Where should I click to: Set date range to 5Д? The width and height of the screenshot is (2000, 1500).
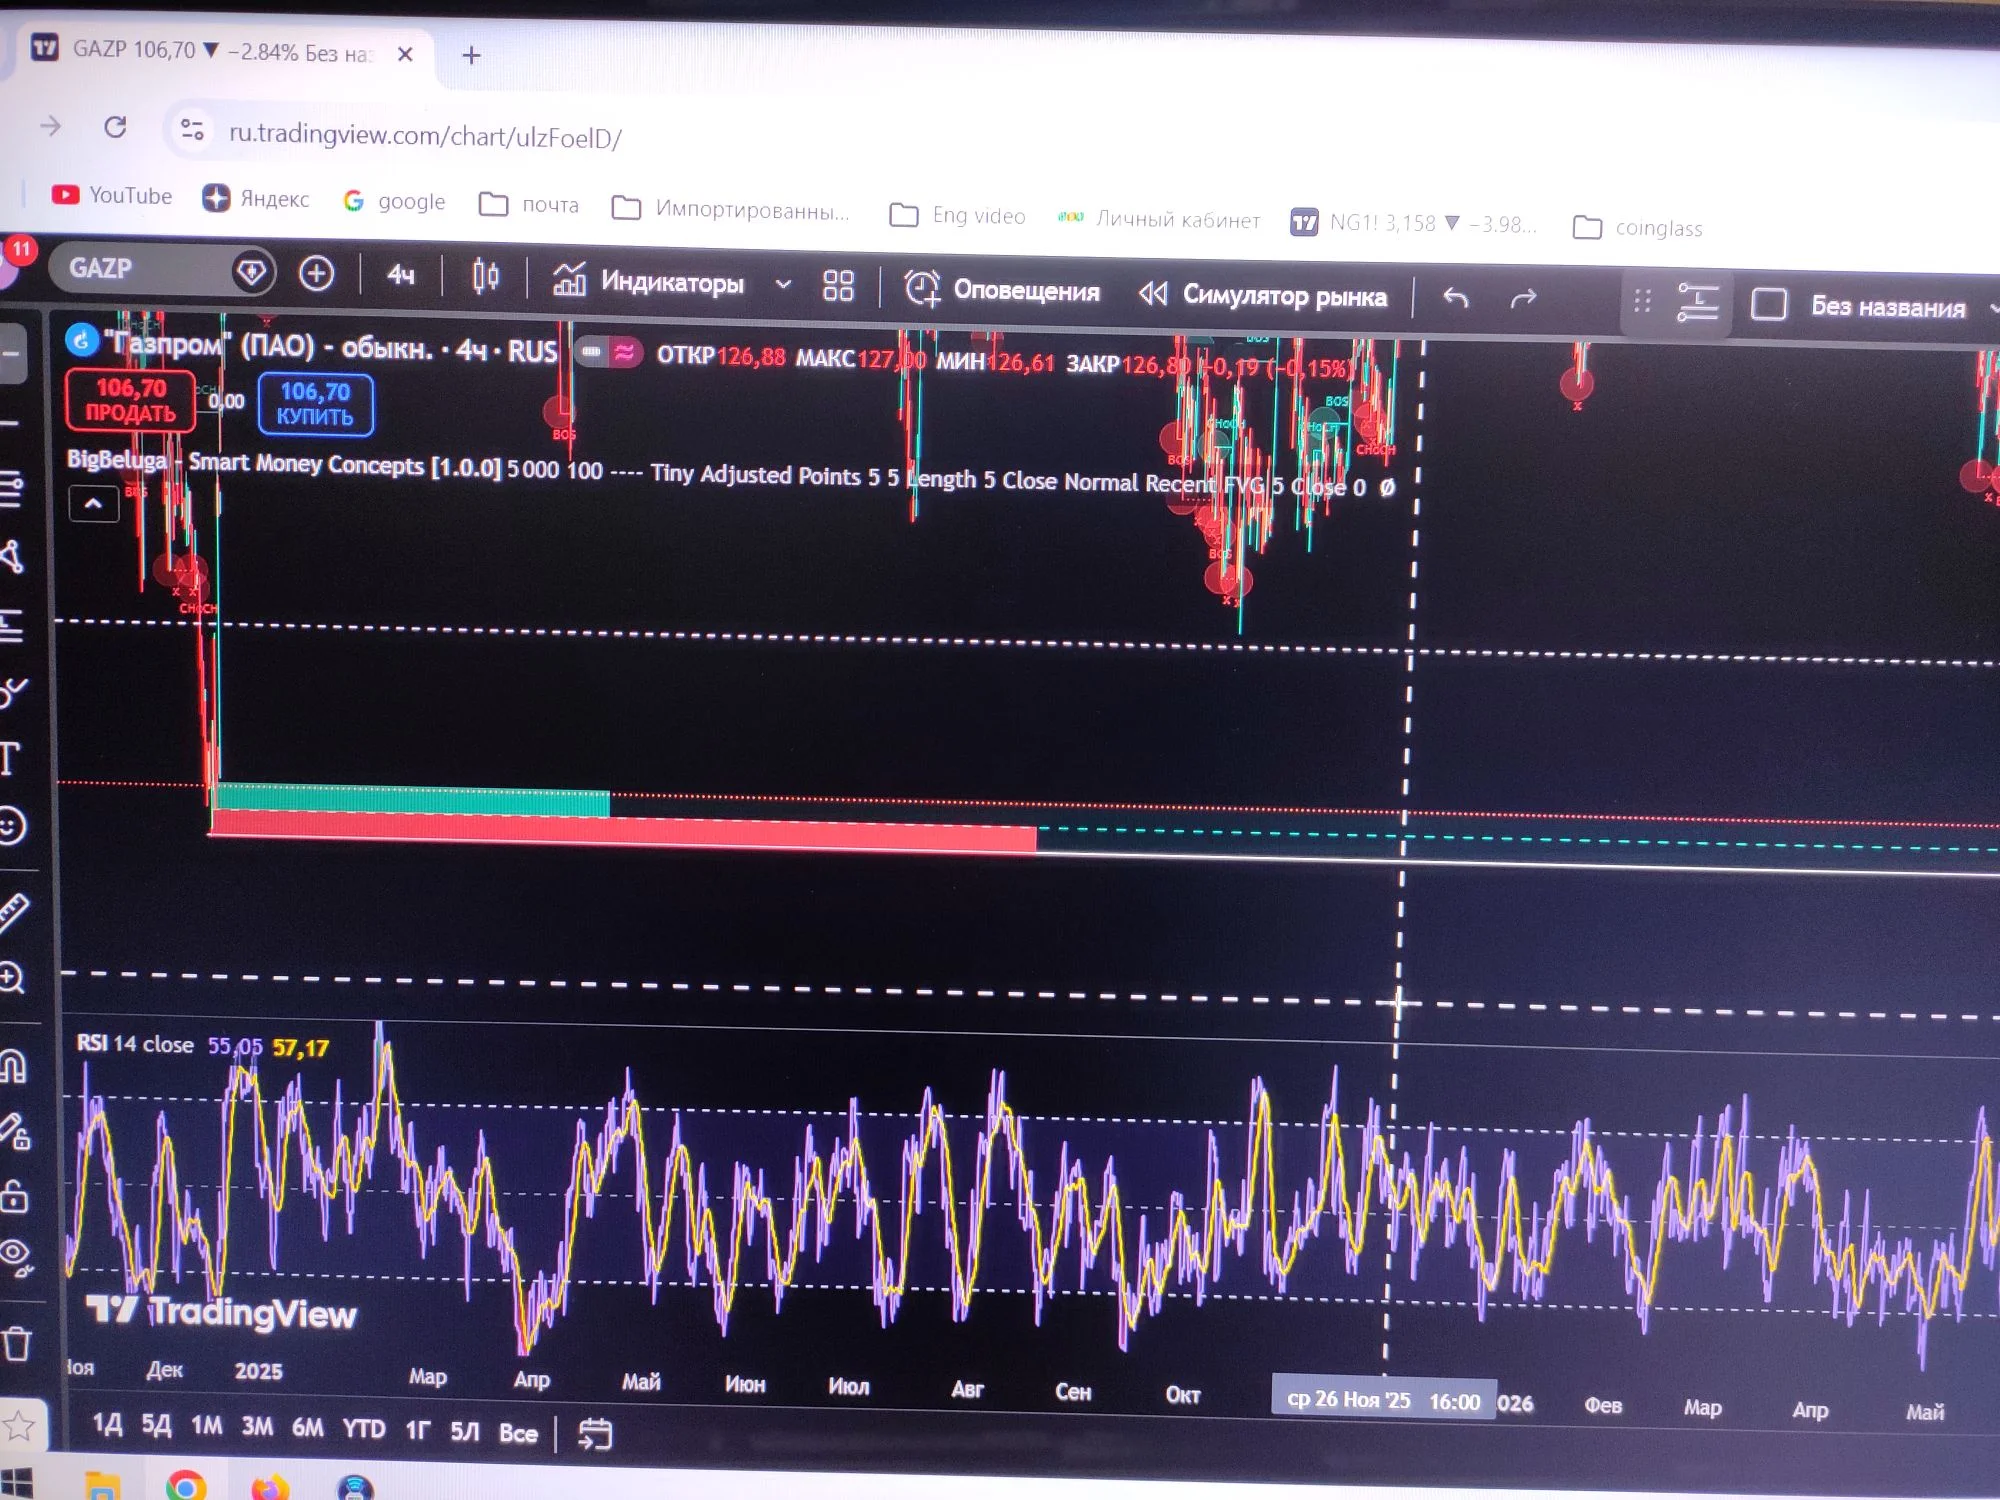(156, 1424)
